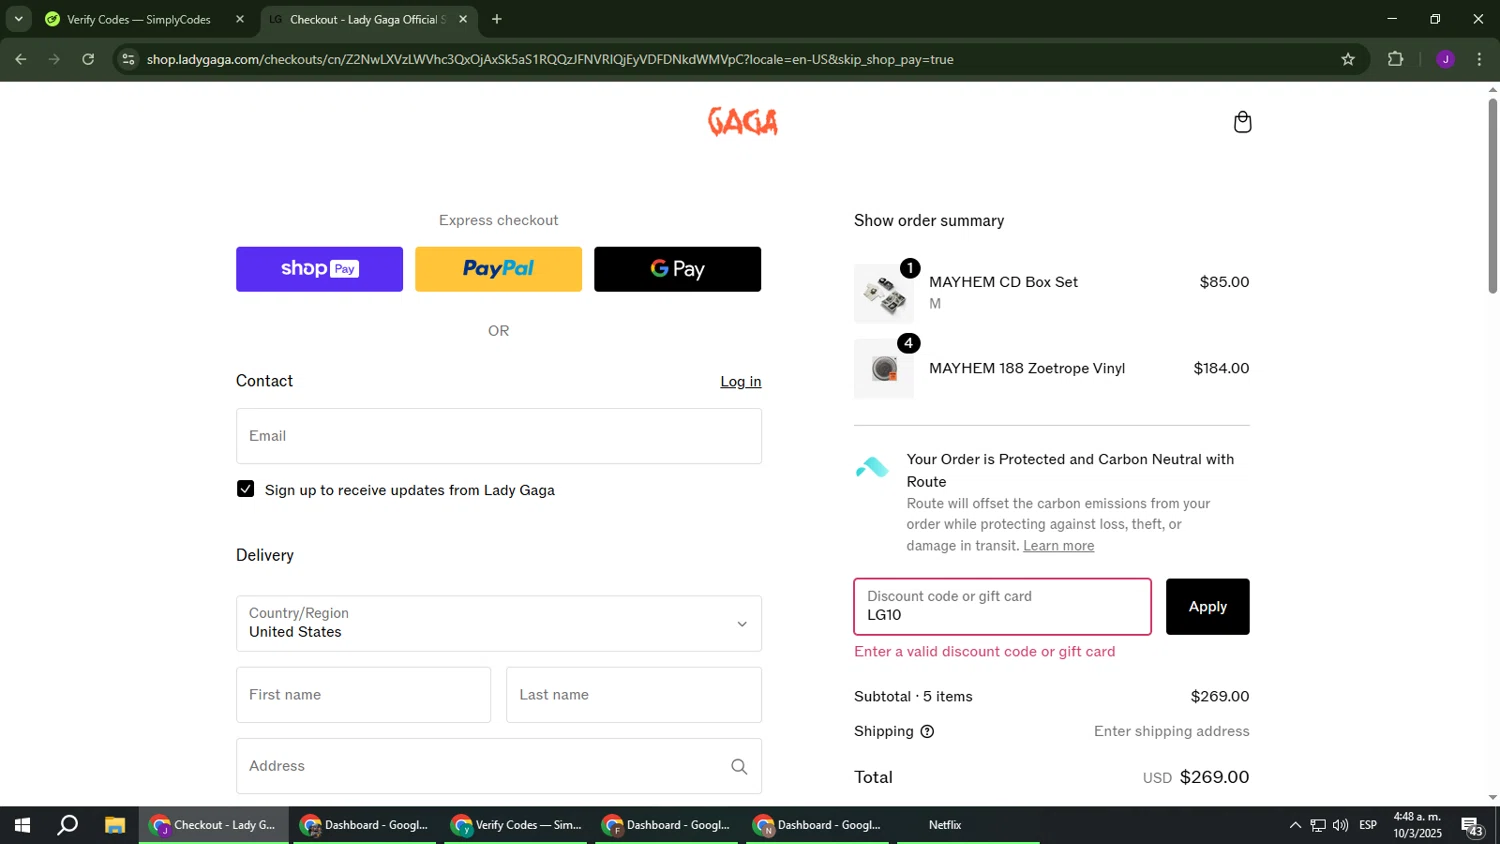Click the Route protection logo icon
The width and height of the screenshot is (1500, 844).
(872, 467)
